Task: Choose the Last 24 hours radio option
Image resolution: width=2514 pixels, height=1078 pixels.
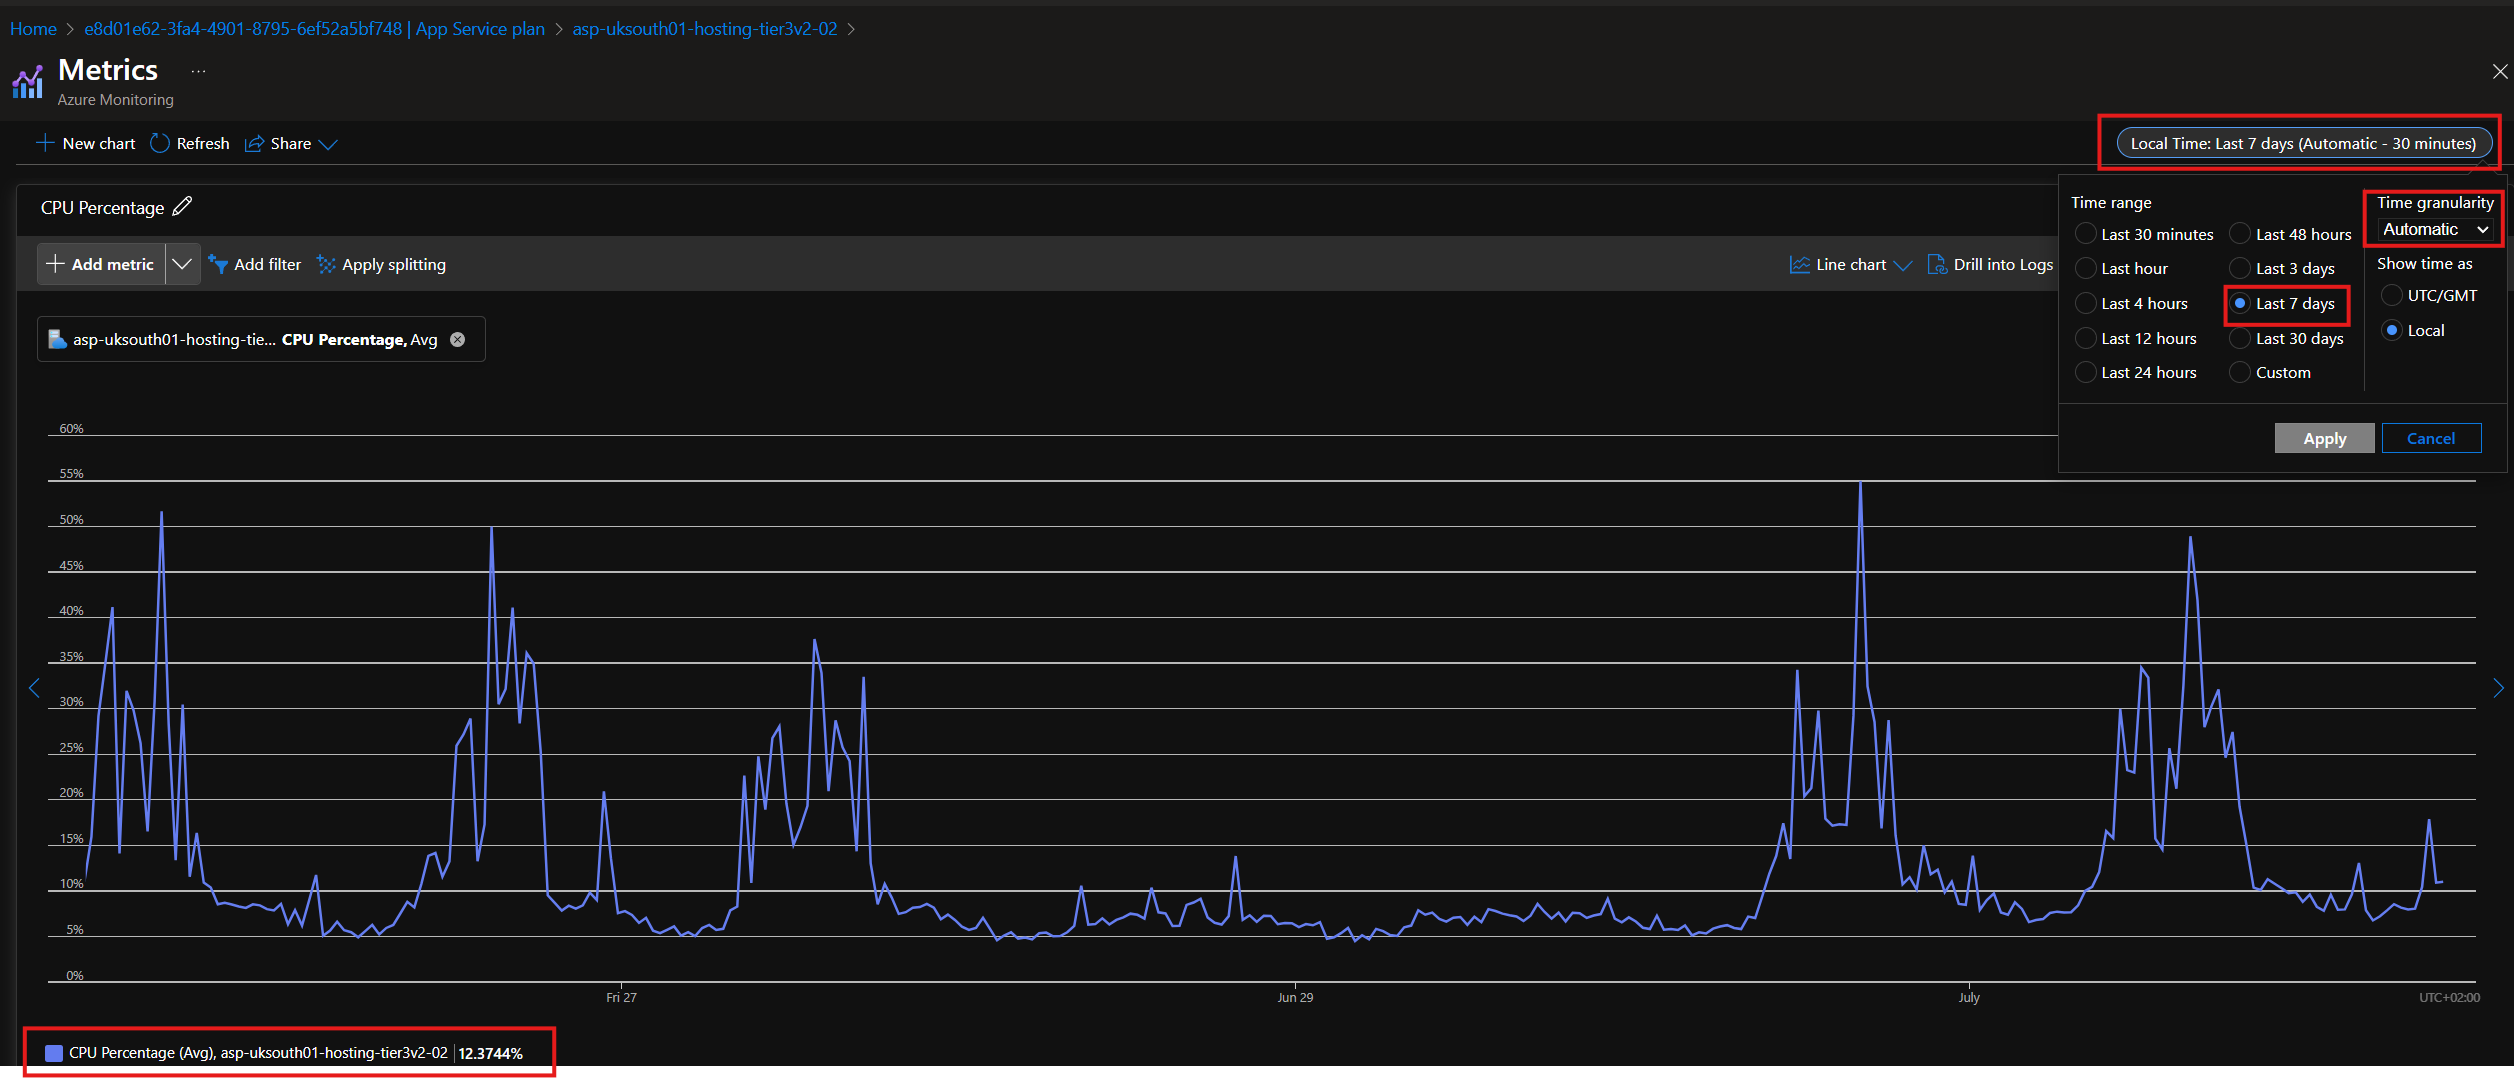Action: coord(2086,372)
